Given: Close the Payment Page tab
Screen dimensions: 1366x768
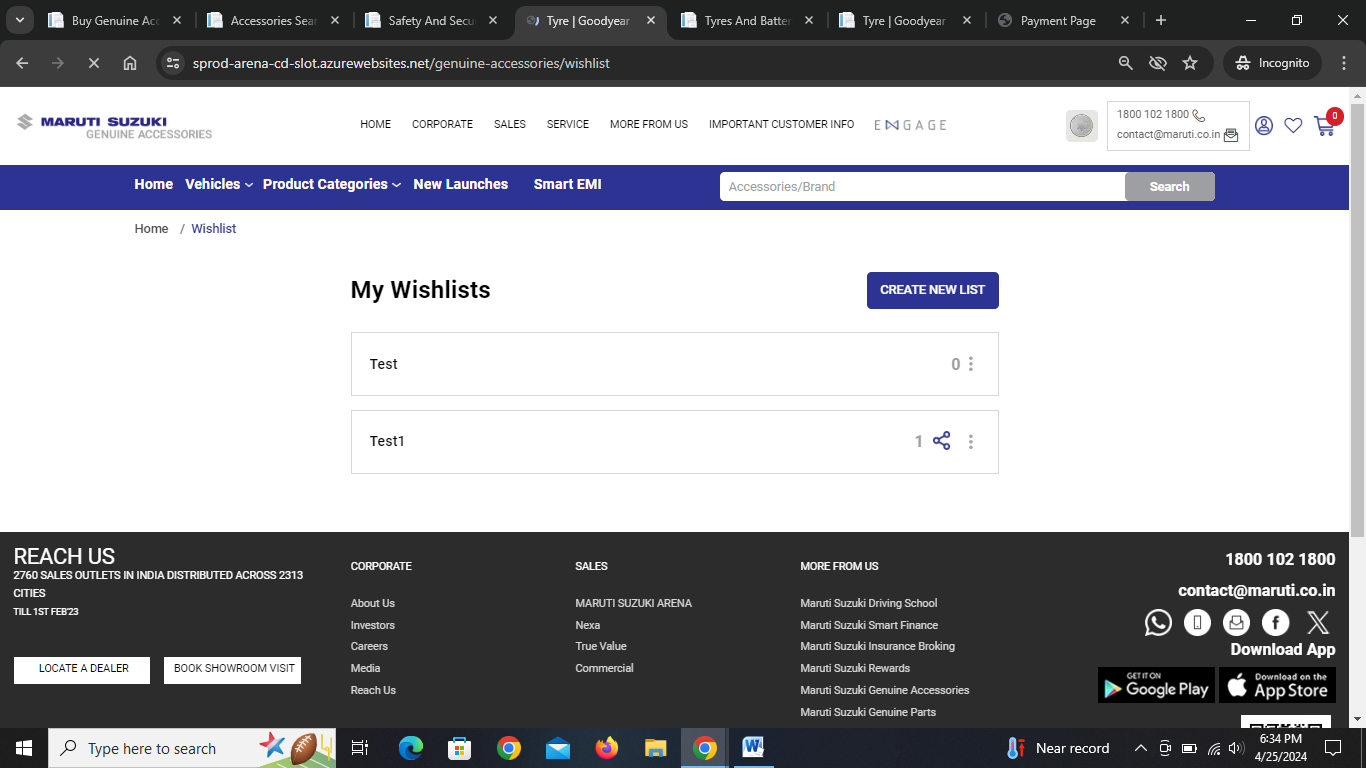Looking at the screenshot, I should [1125, 20].
